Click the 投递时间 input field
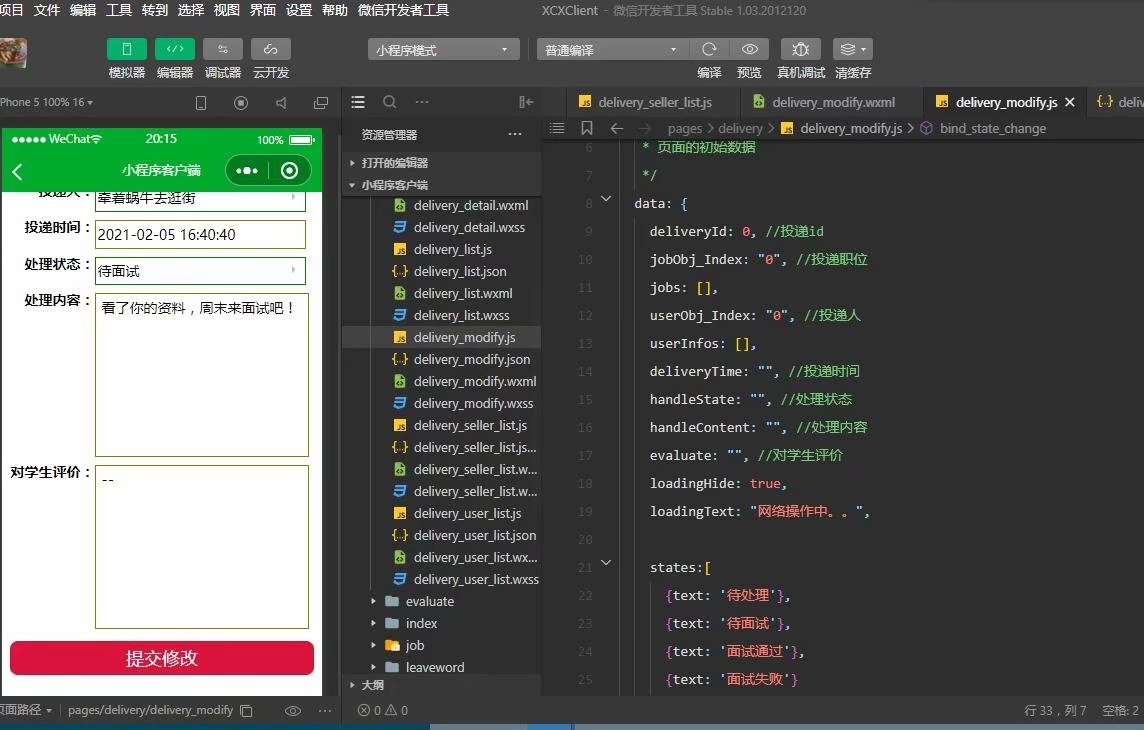Screen dimensions: 1144x730 click(x=200, y=235)
